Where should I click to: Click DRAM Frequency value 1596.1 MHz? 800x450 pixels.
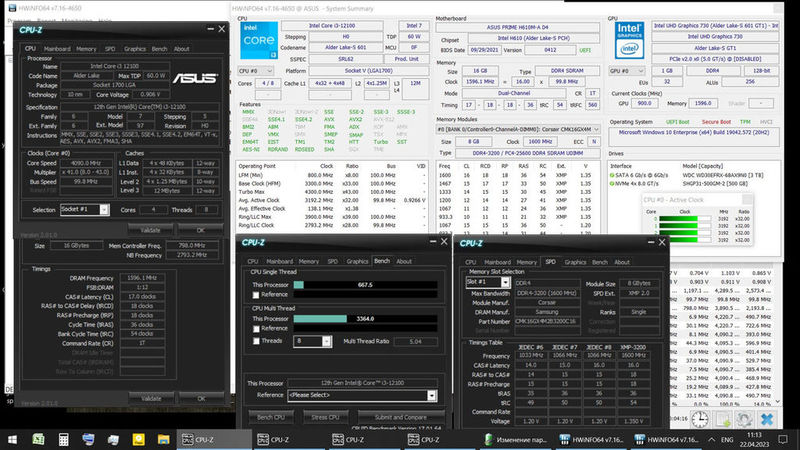[x=142, y=278]
